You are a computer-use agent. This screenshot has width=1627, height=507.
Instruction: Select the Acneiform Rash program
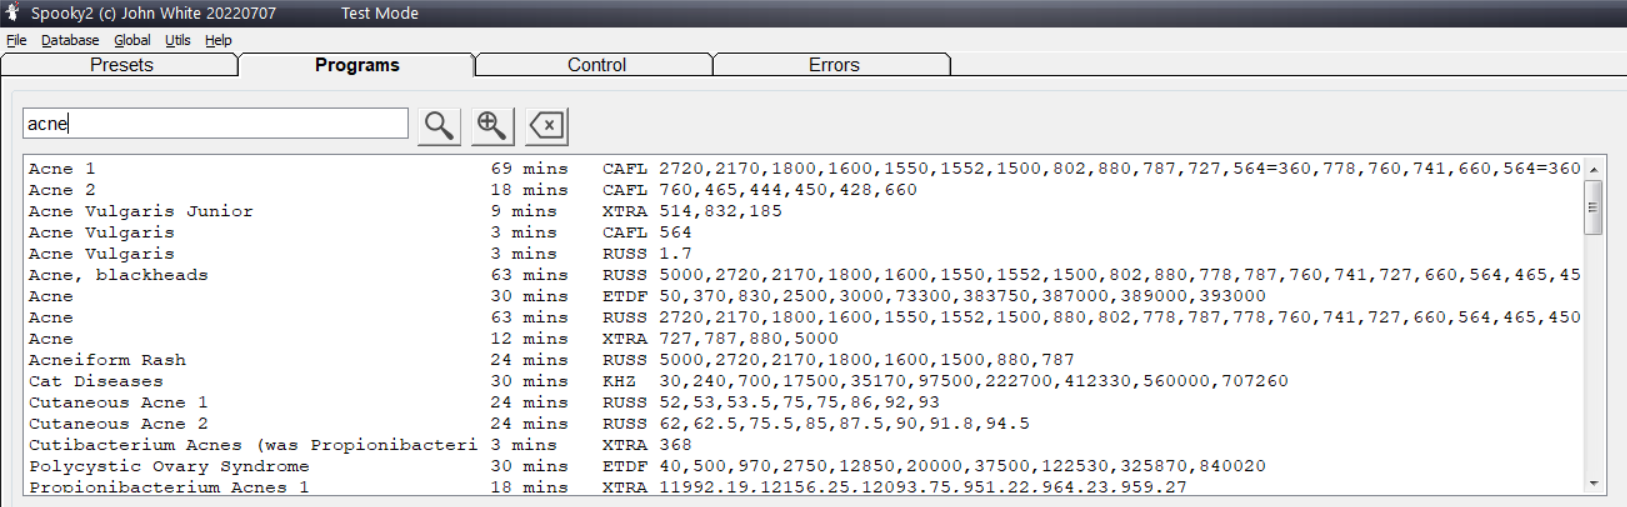click(x=107, y=360)
